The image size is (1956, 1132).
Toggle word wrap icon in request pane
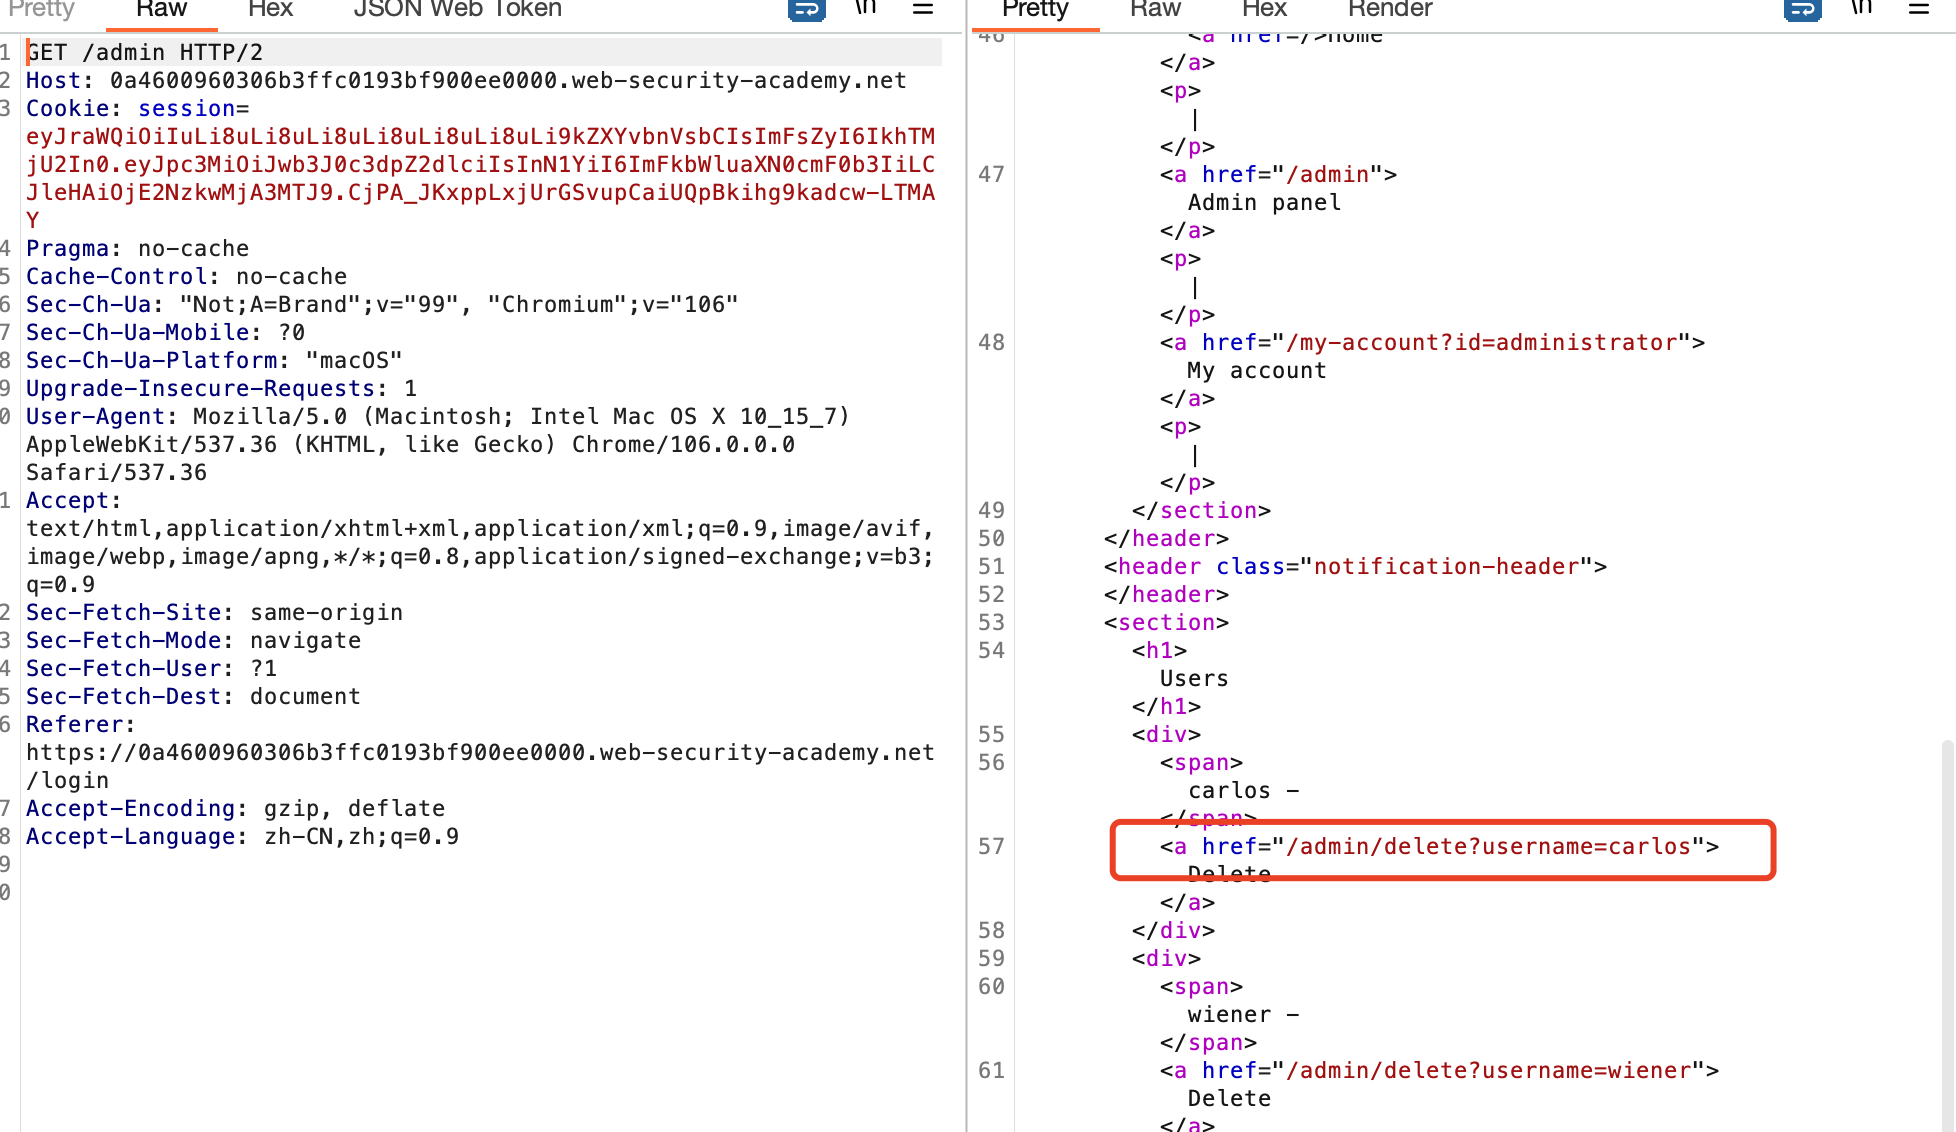coord(806,9)
